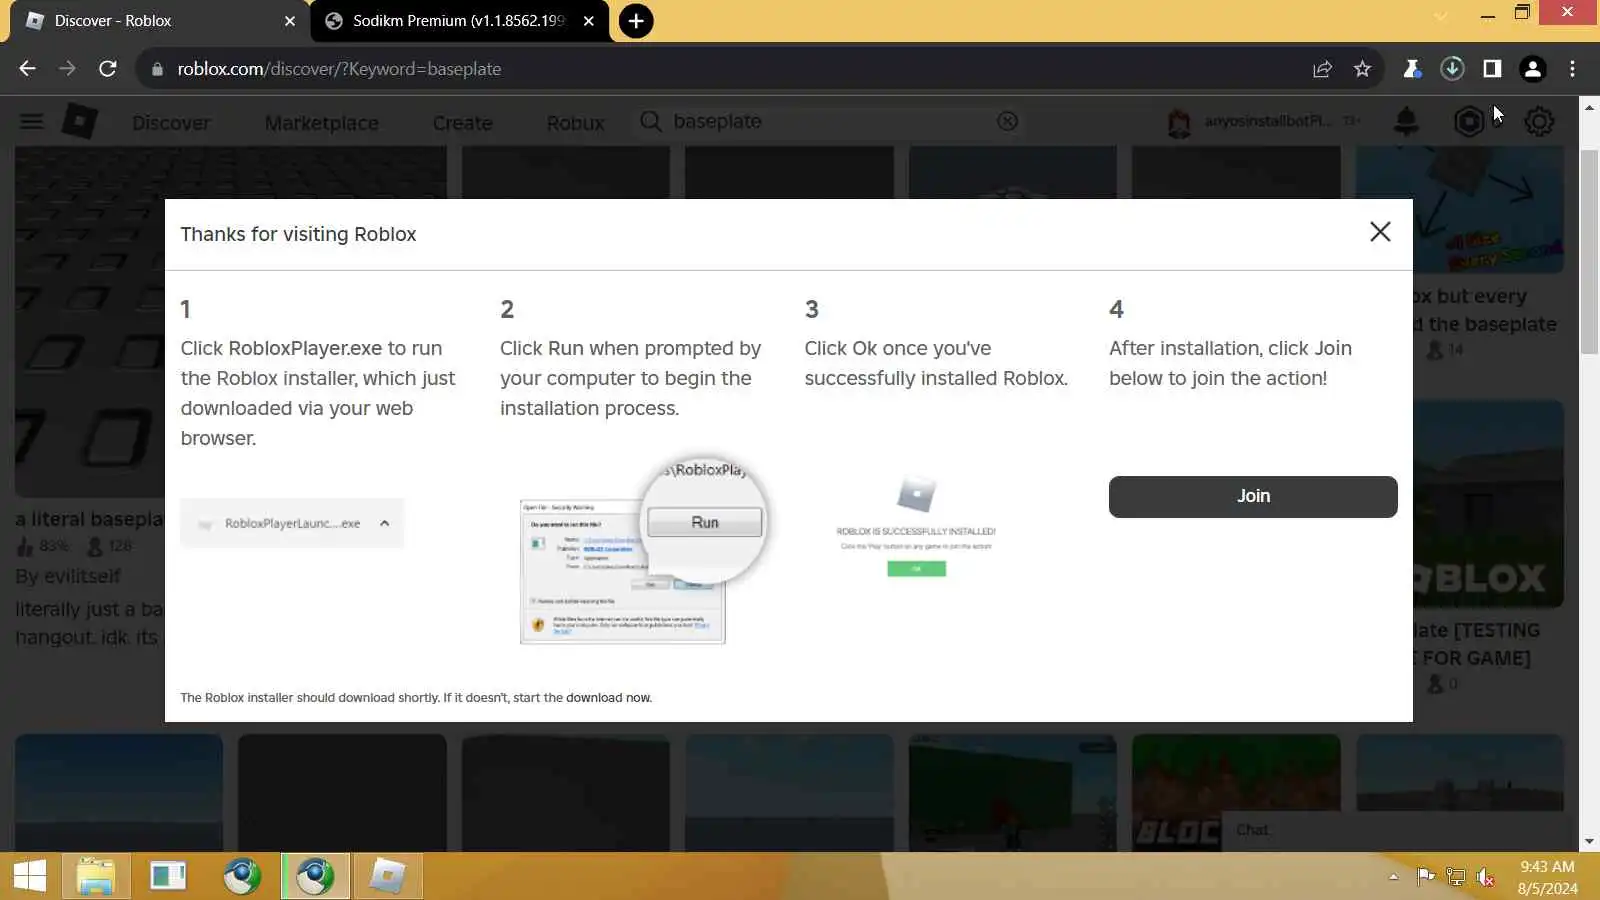Open the Roblox settings gear
Screen dimensions: 1600x900
pos(1539,122)
